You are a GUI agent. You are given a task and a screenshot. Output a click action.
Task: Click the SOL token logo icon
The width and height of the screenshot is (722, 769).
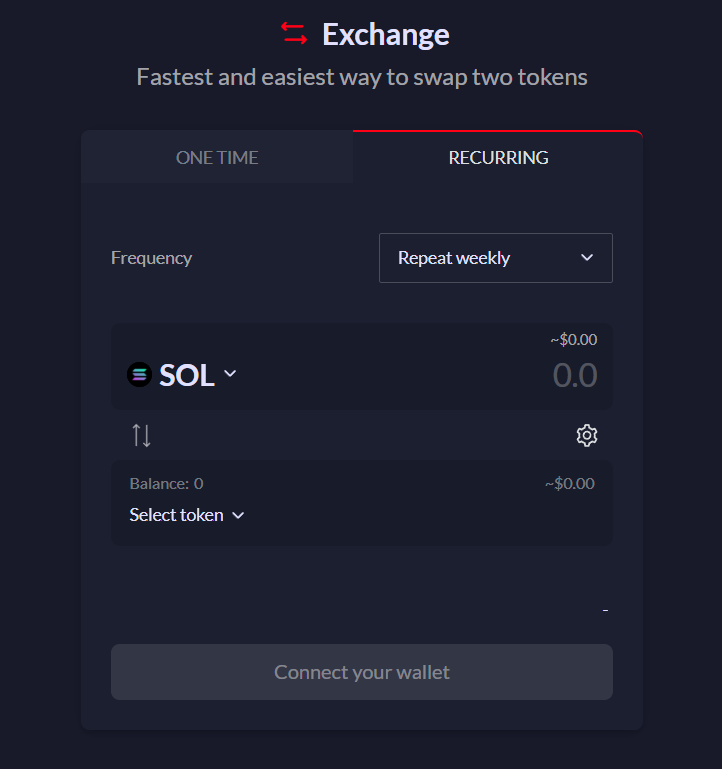(x=139, y=375)
